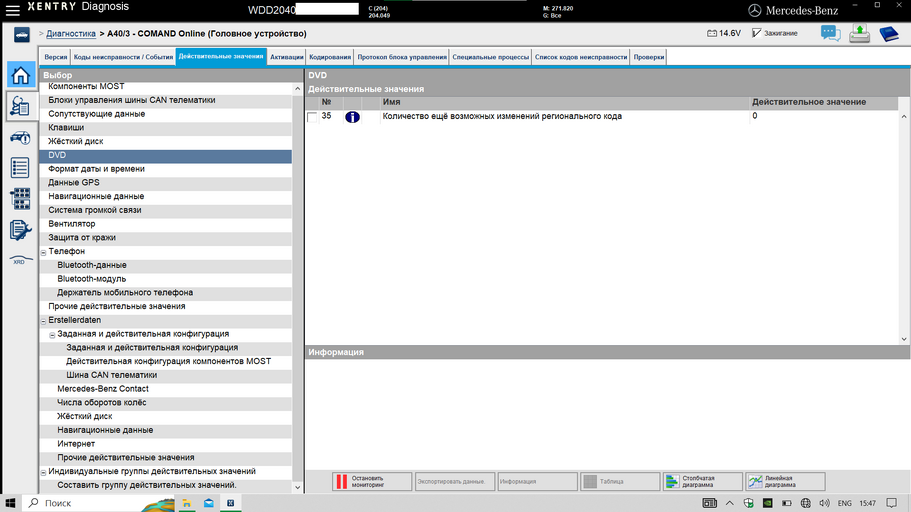
Task: Go to the Home sidebar icon
Action: (20, 76)
